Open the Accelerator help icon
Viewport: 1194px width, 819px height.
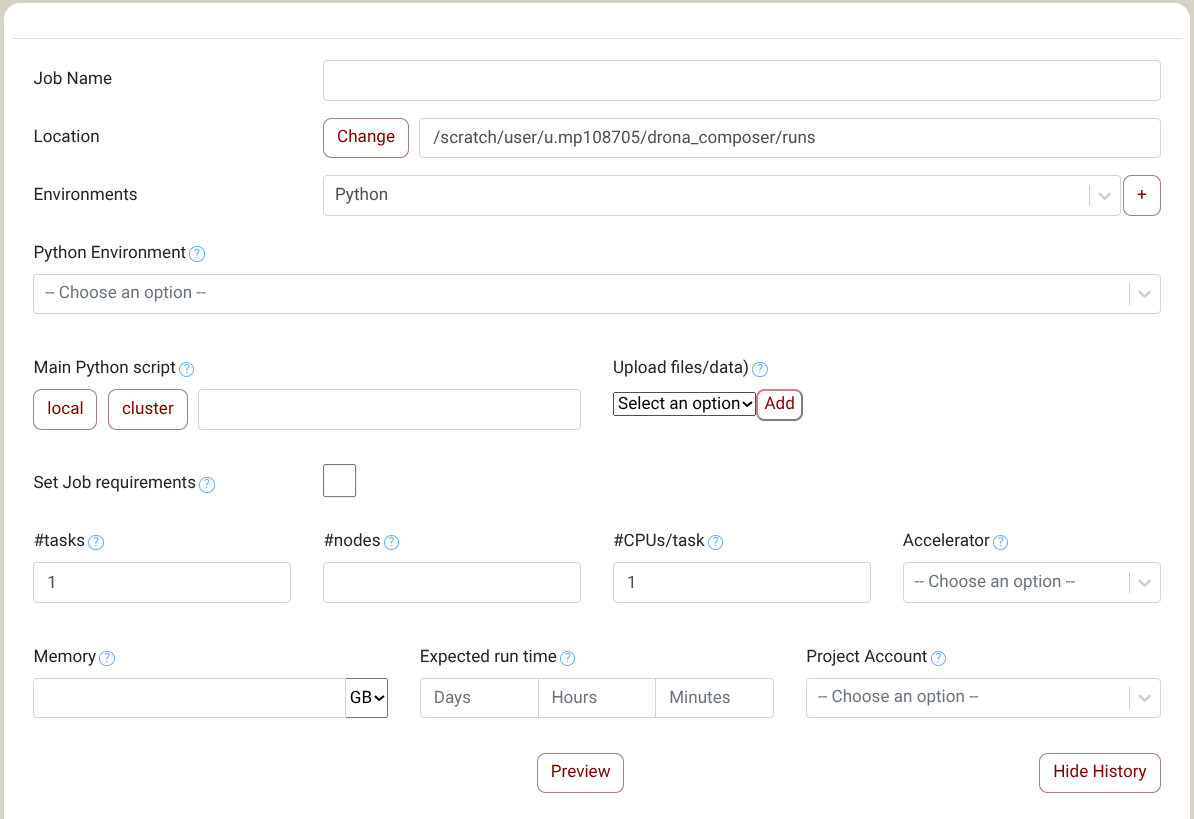point(1000,542)
